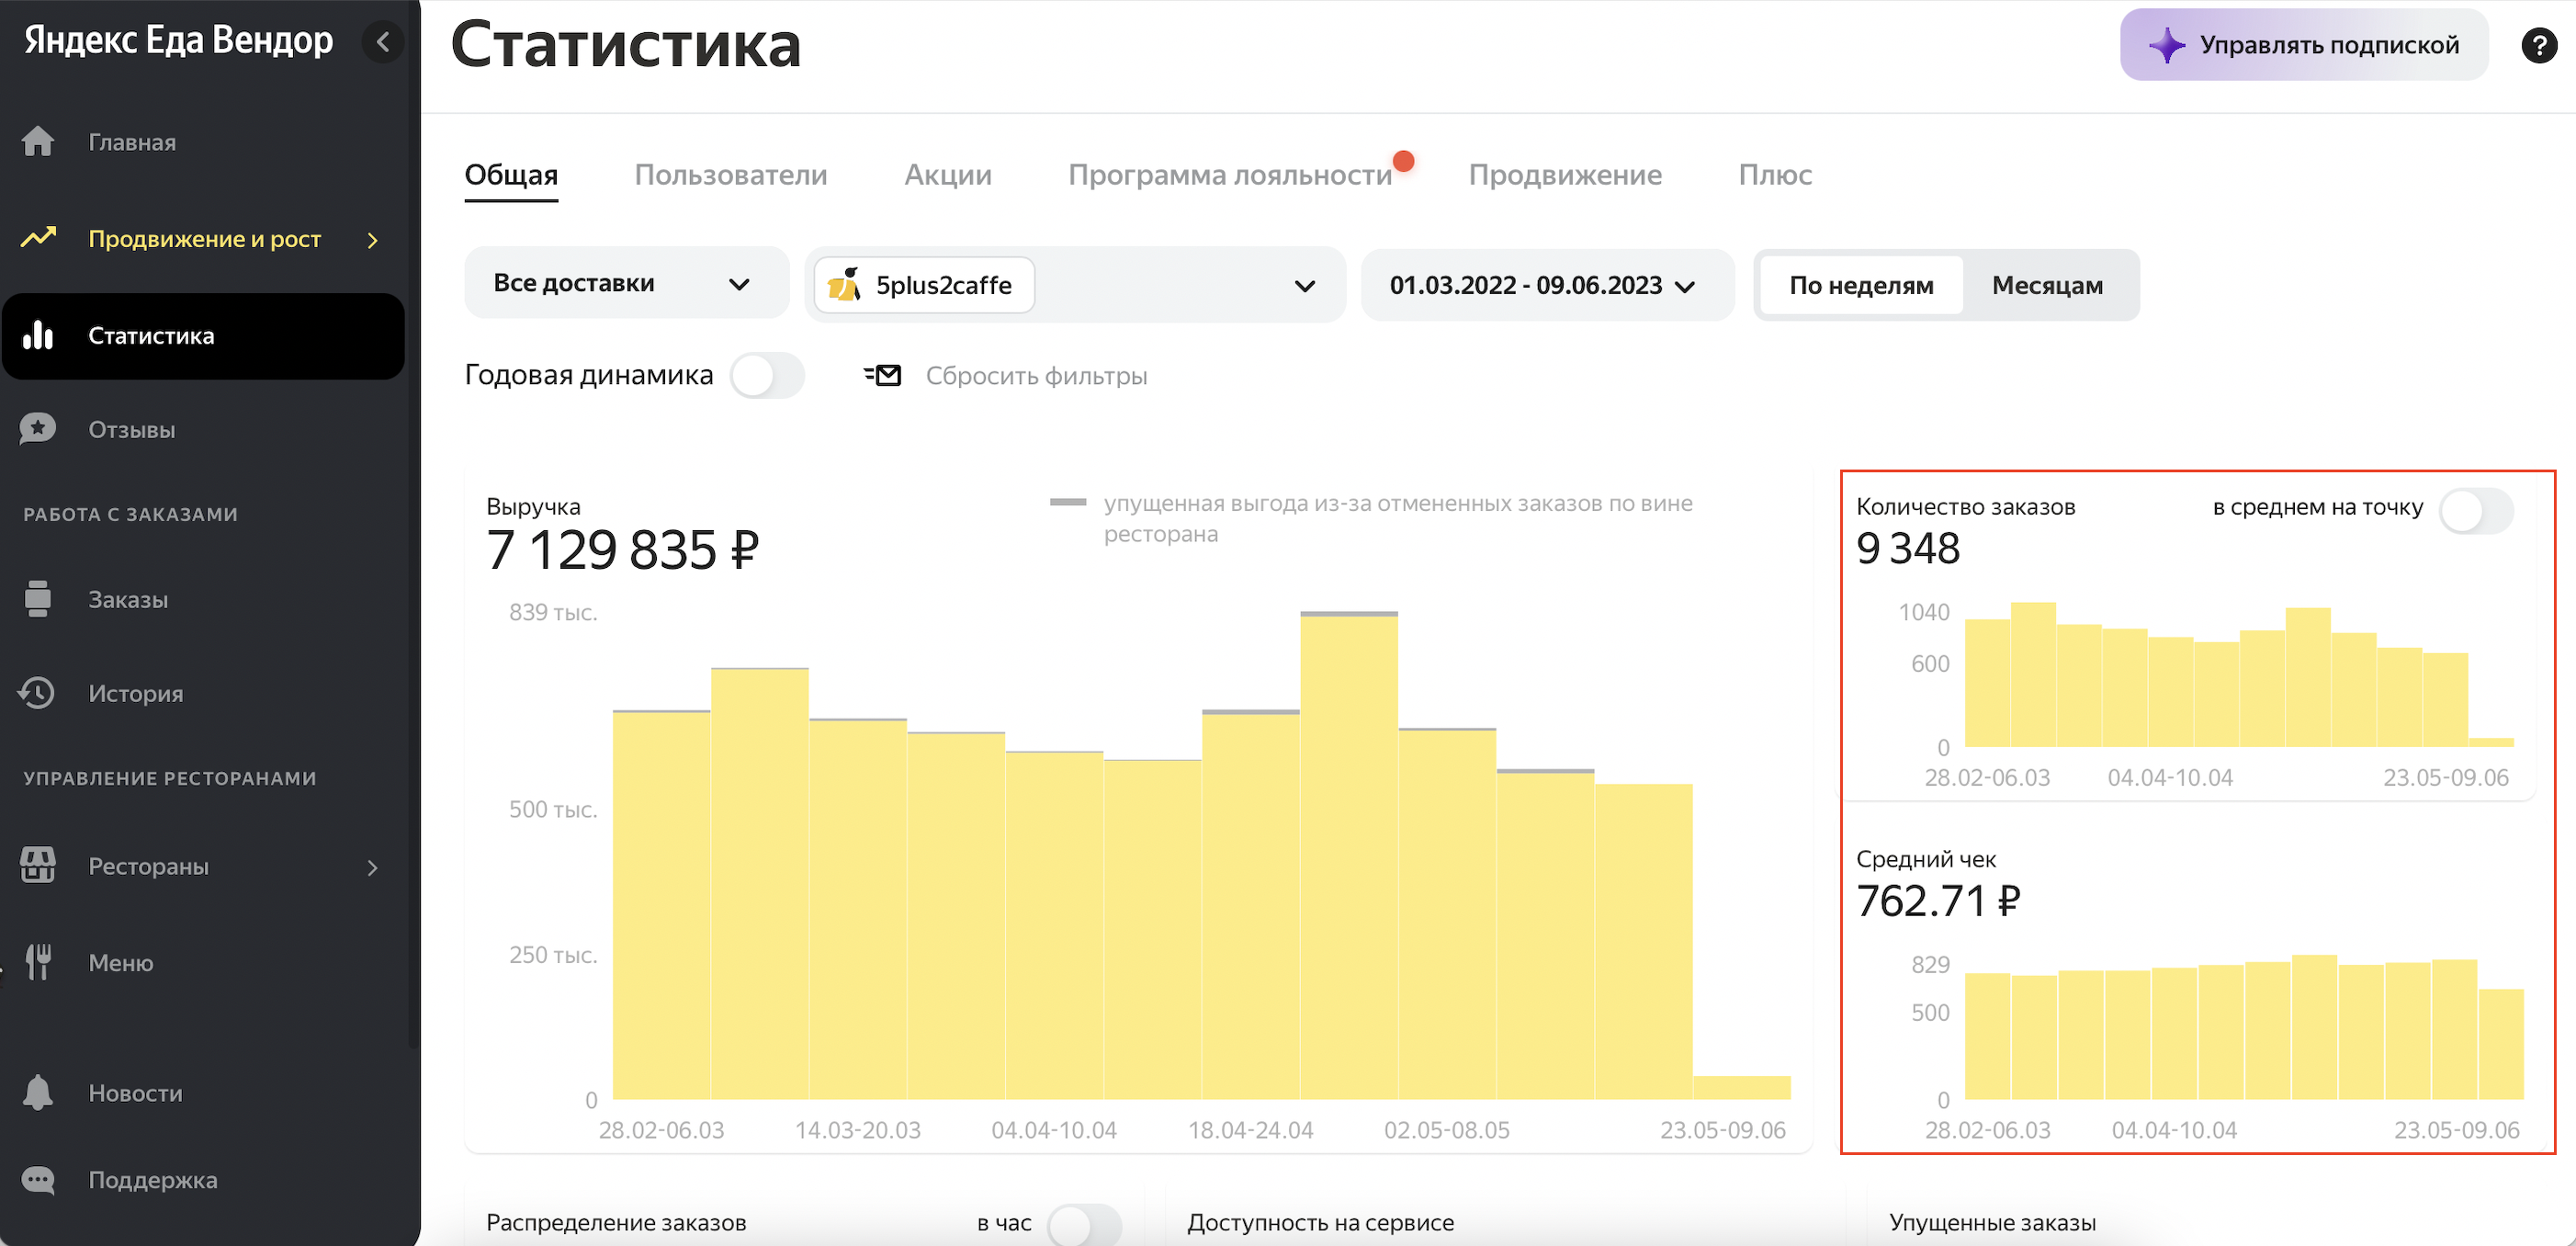Click the Поддержка support chat icon
Screen dimensions: 2576x1246
tap(38, 1180)
